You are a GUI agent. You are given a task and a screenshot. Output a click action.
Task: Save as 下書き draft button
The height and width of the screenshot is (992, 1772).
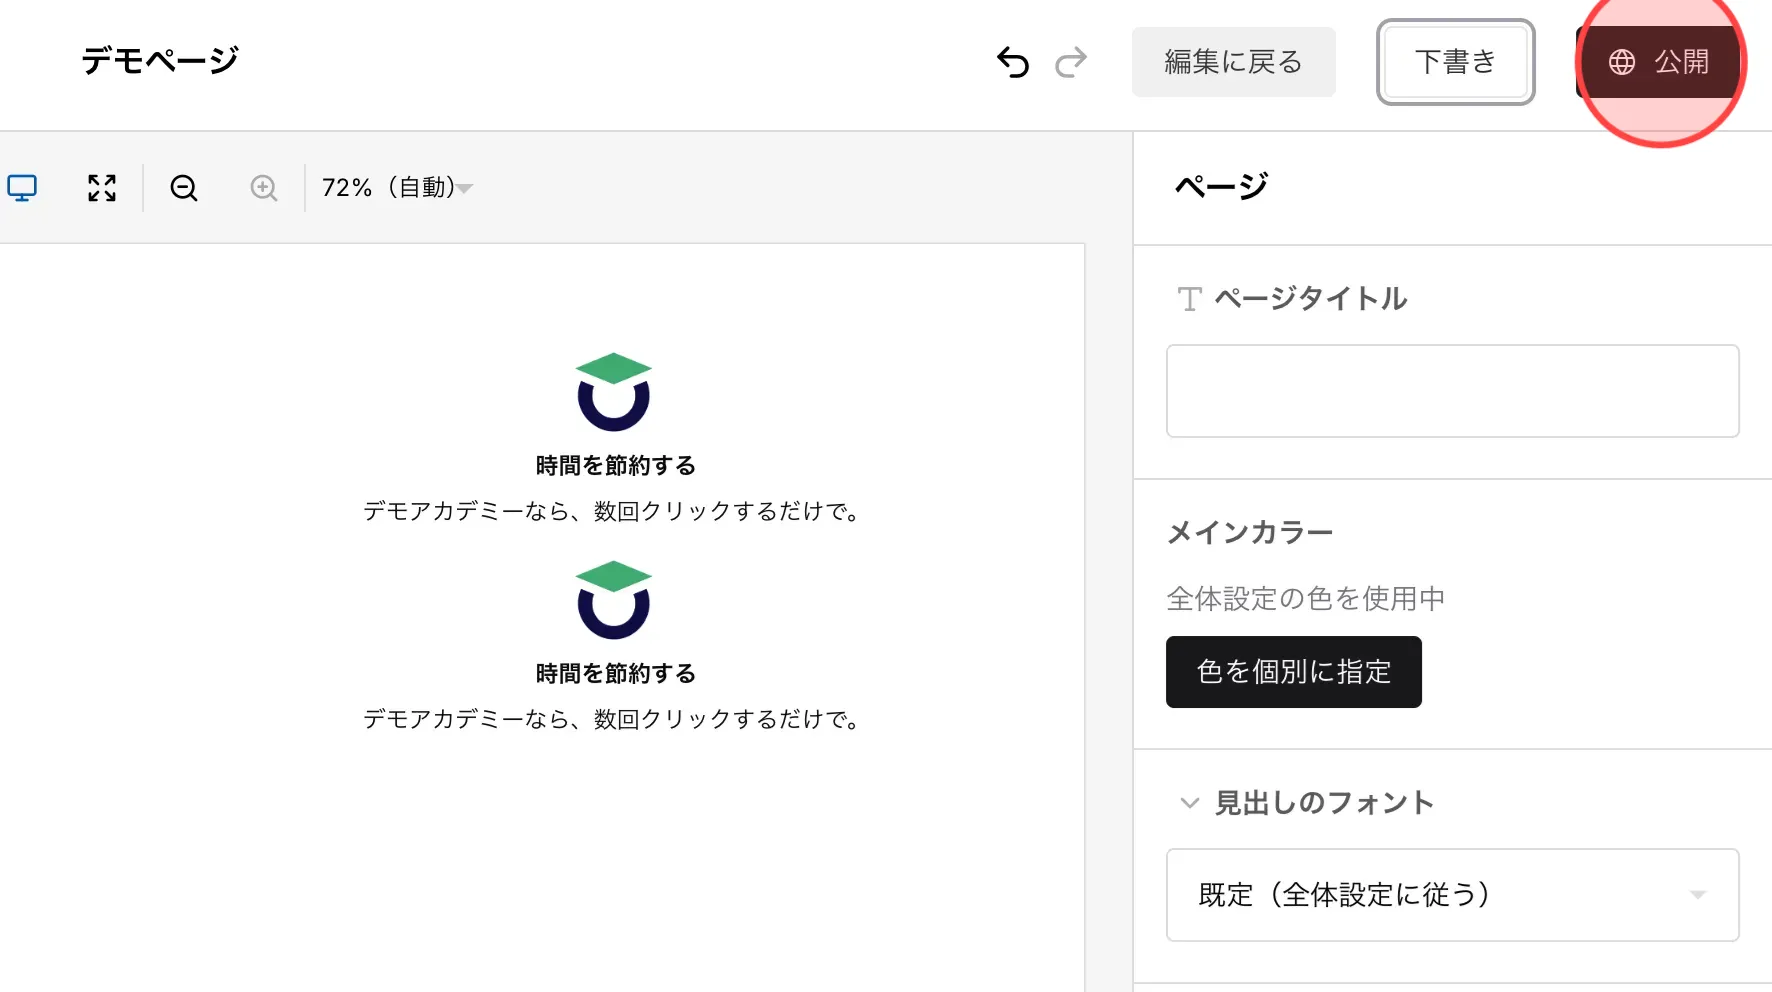point(1456,62)
